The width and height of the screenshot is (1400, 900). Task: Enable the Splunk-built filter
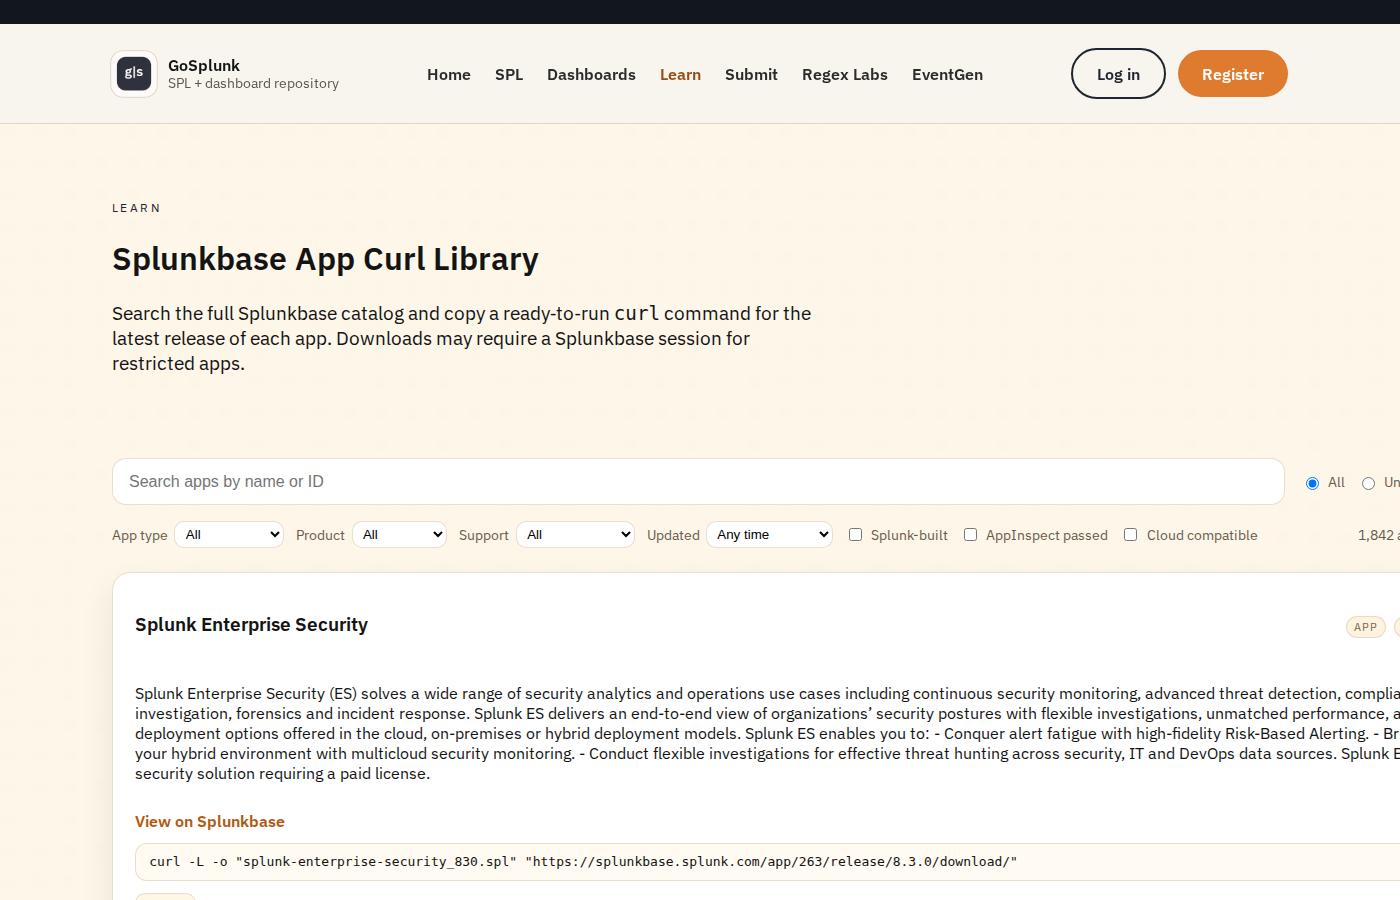coord(855,534)
